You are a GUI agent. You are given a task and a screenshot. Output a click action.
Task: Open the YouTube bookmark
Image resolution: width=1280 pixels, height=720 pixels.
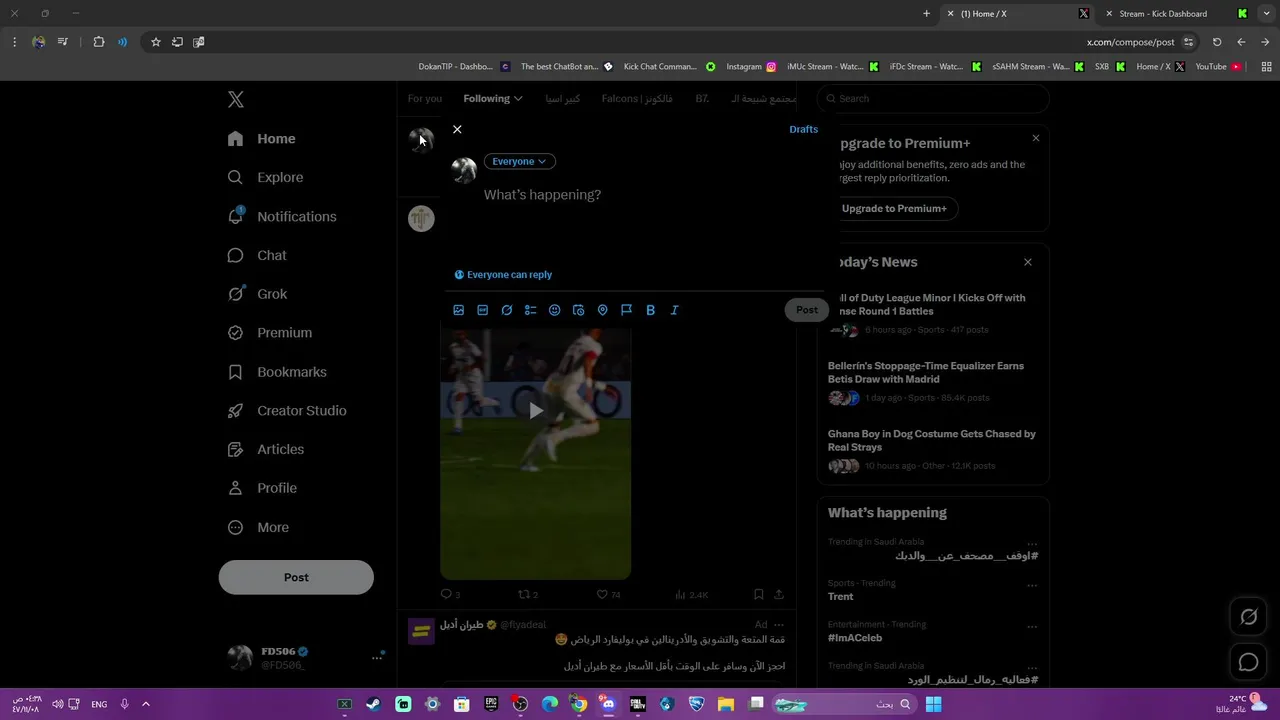coord(1218,67)
